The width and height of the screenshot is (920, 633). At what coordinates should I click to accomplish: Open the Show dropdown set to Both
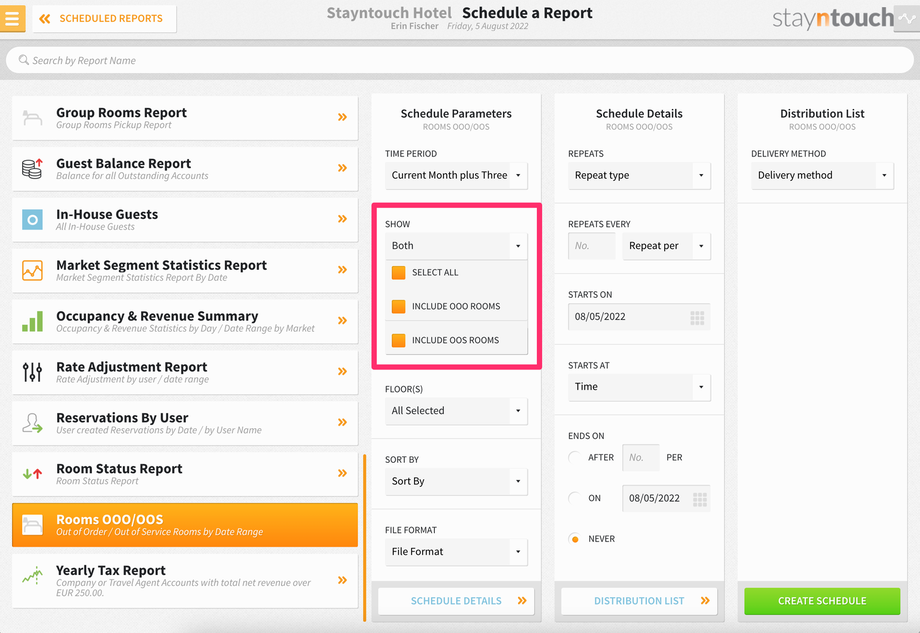pos(456,246)
